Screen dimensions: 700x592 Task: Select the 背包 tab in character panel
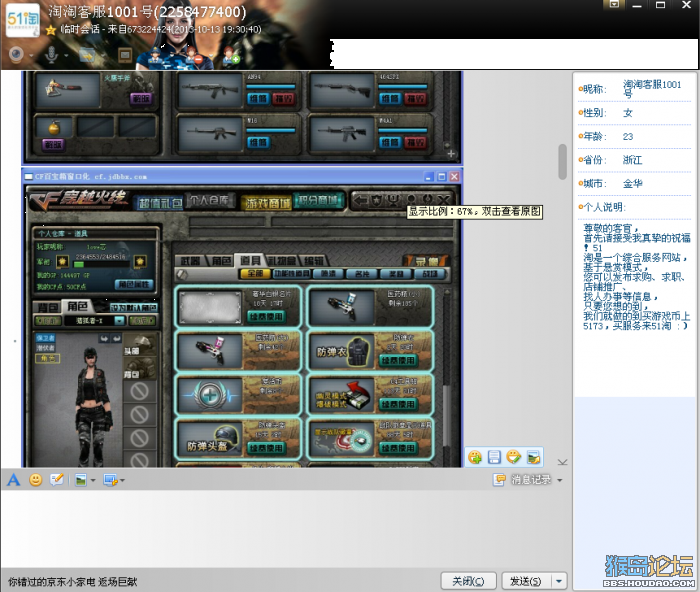pyautogui.click(x=47, y=307)
